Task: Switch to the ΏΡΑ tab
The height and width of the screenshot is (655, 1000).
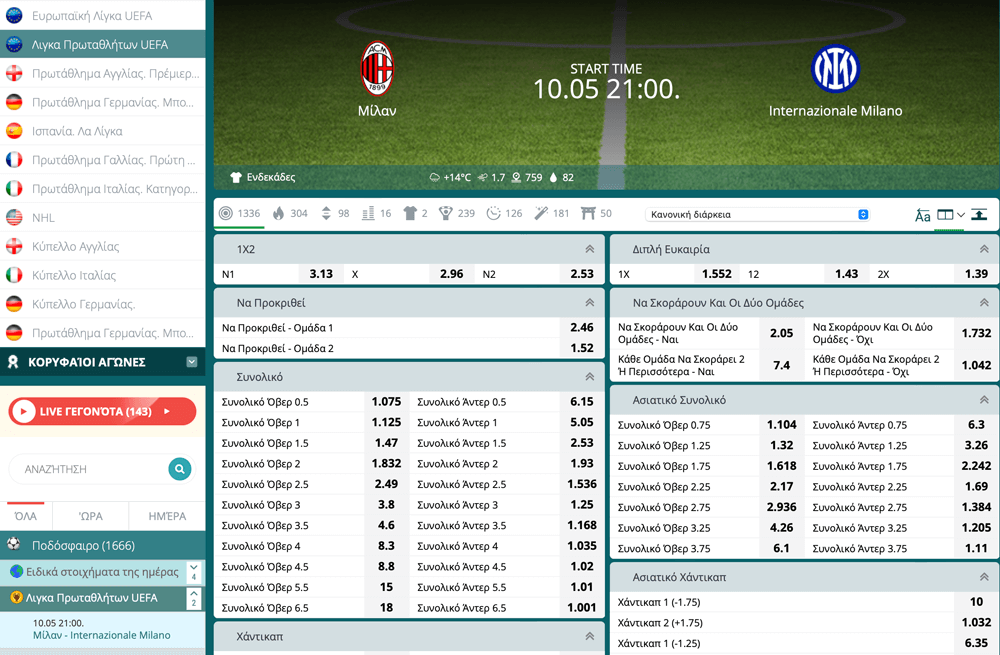Action: 91,516
